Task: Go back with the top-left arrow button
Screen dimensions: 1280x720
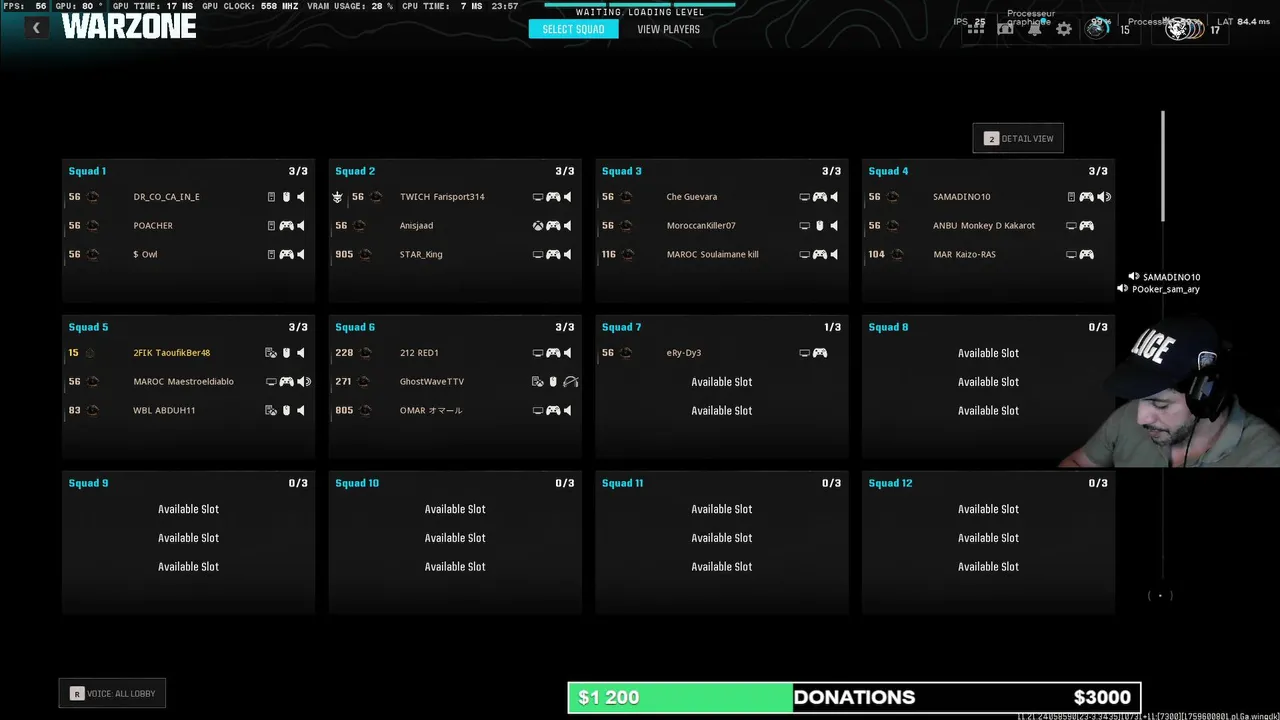Action: 36,28
